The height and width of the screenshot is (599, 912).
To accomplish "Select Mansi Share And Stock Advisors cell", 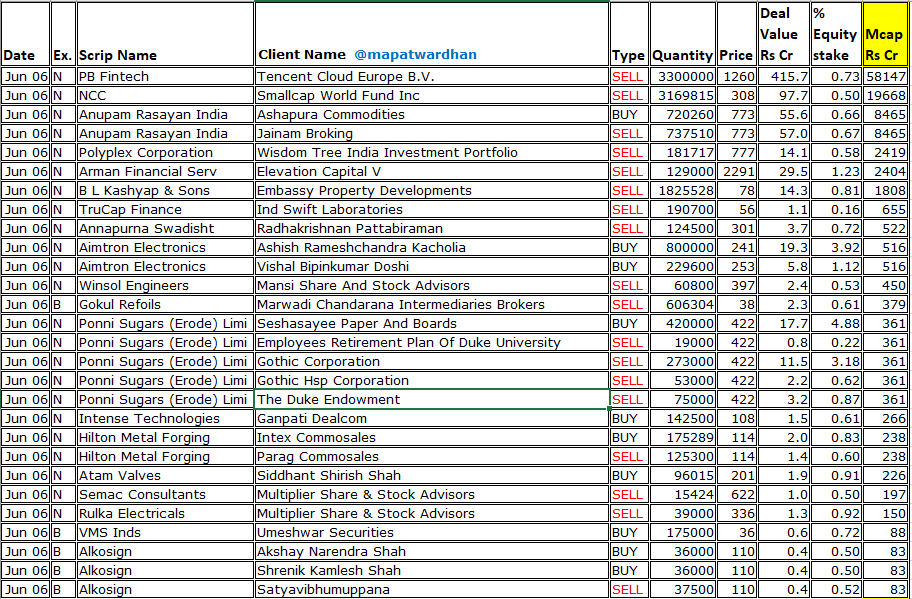I will 432,286.
